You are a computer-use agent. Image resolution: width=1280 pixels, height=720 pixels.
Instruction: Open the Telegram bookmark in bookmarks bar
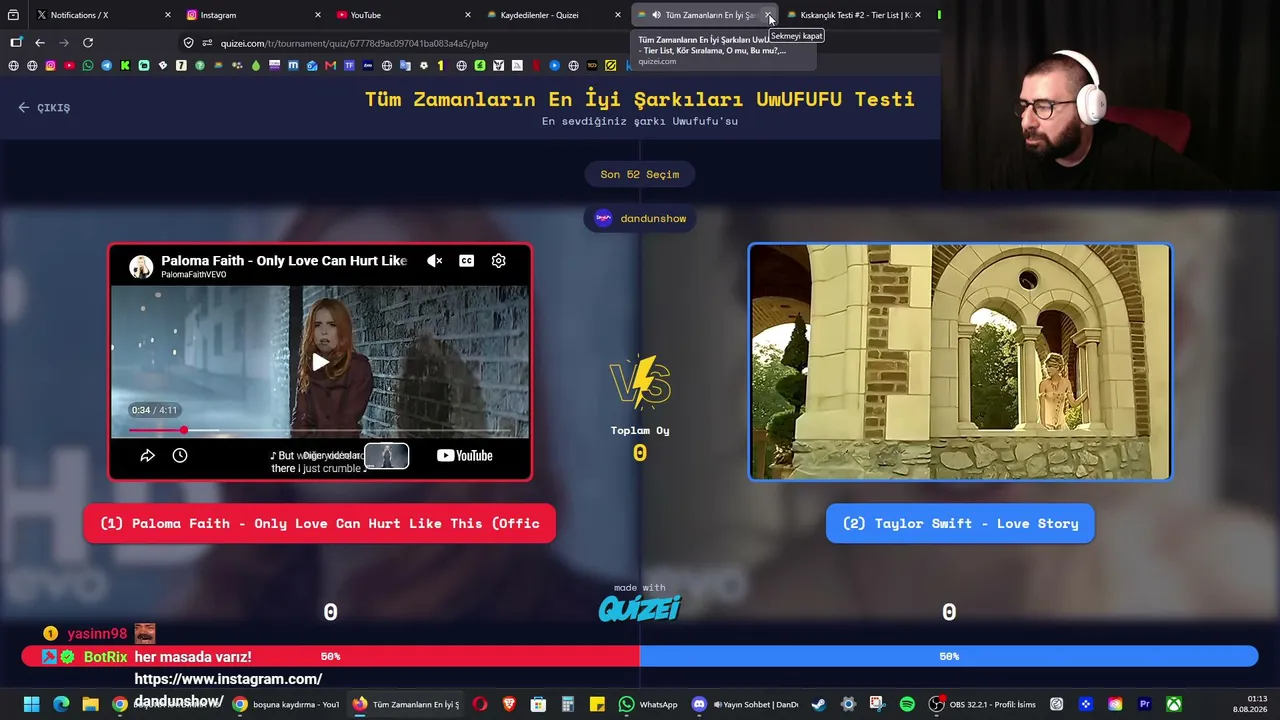click(x=106, y=66)
